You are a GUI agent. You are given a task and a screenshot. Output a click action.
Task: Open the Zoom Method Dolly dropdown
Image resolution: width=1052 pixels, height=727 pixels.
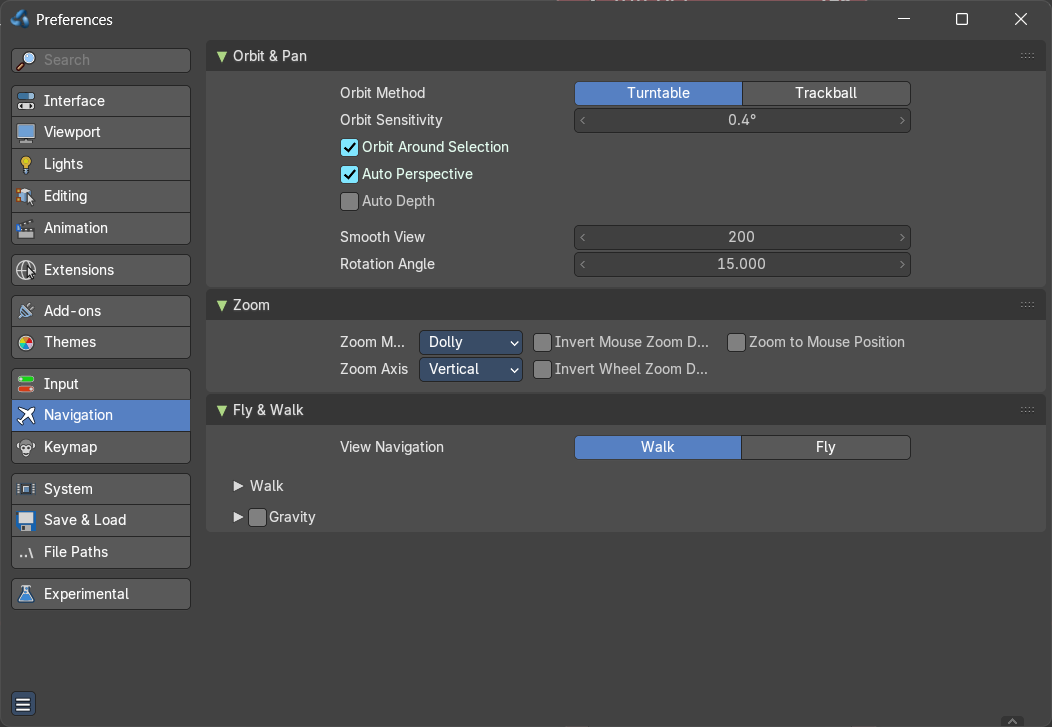tap(471, 343)
